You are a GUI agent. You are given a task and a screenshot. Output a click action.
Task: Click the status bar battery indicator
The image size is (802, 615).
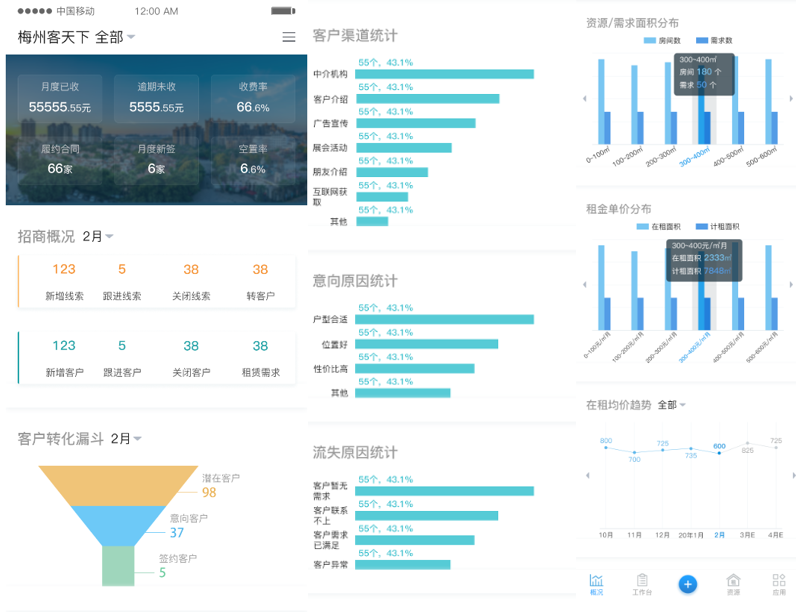[283, 11]
